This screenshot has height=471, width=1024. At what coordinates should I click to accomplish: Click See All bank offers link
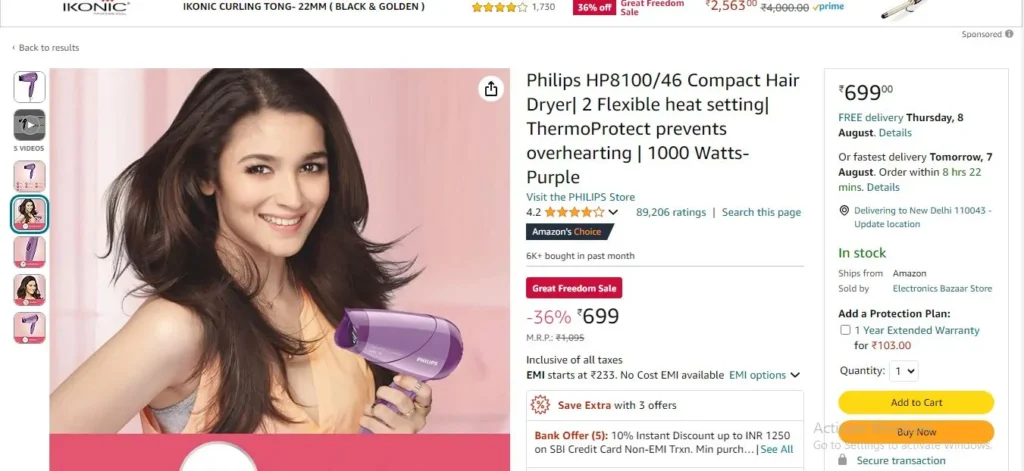click(x=776, y=449)
